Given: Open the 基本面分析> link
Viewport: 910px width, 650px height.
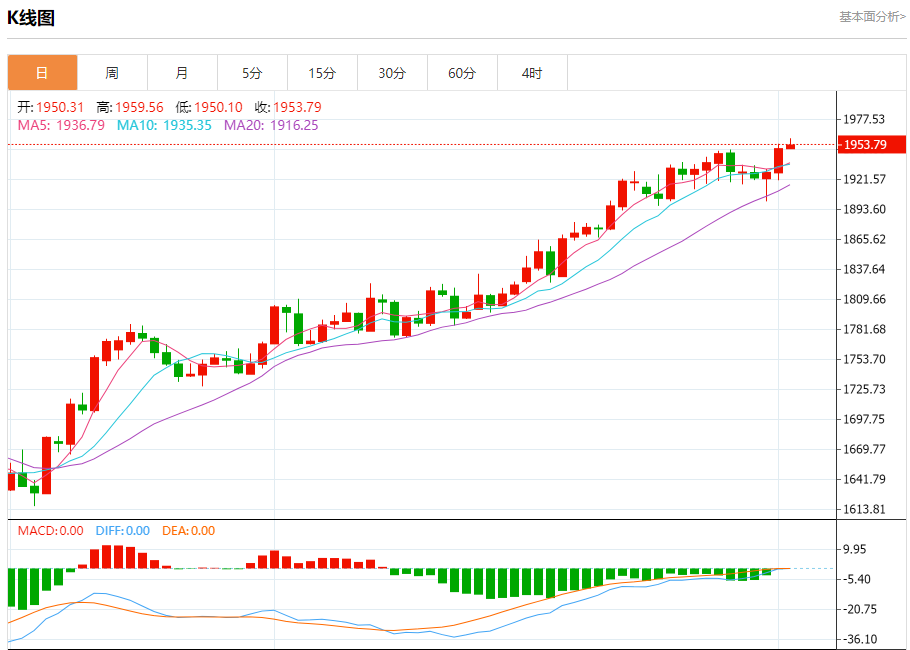Looking at the screenshot, I should (872, 17).
